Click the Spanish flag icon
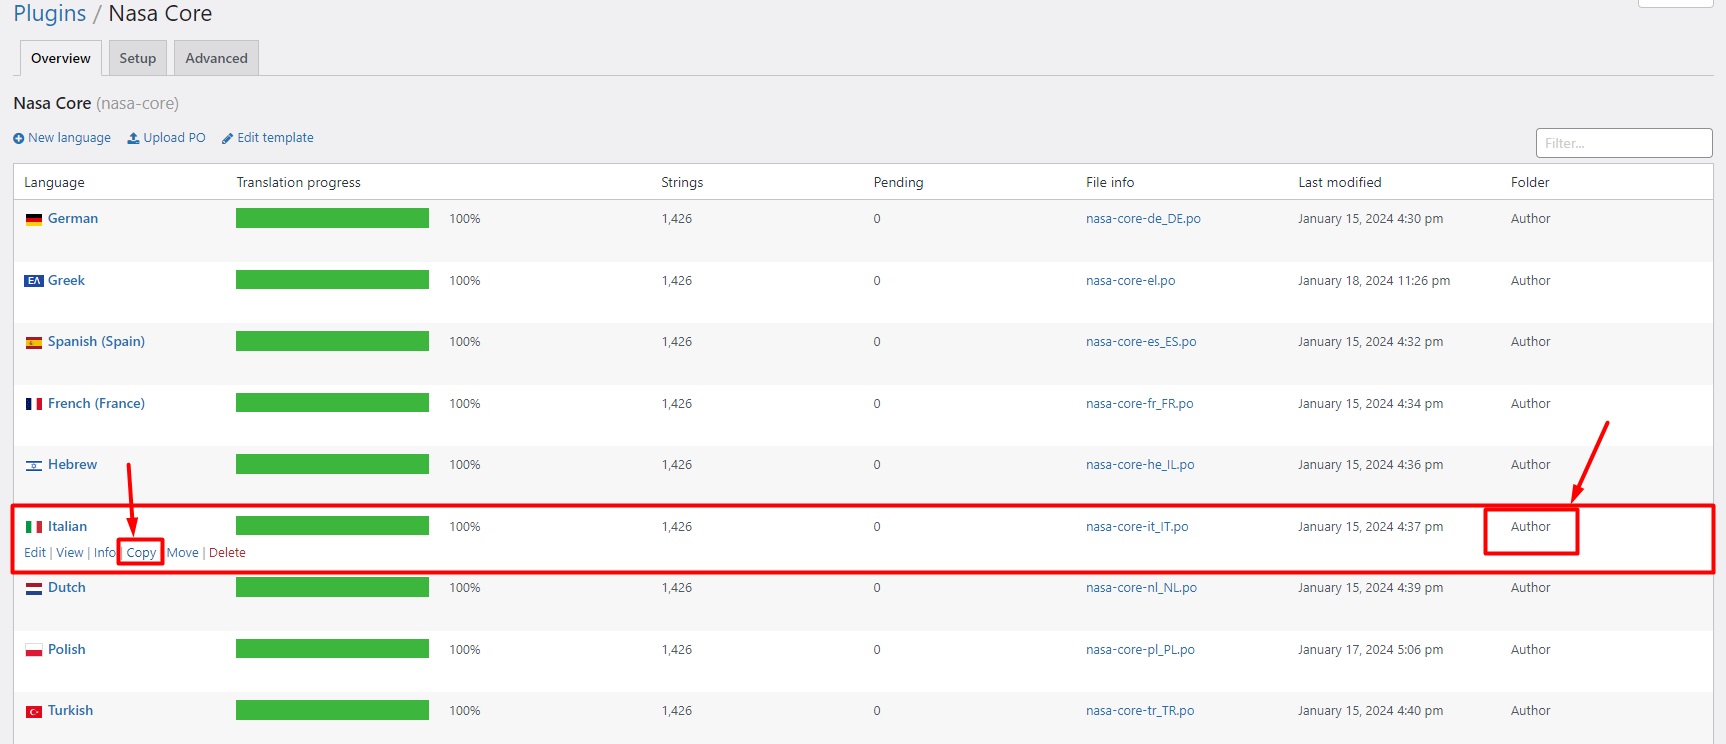The width and height of the screenshot is (1726, 744). tap(34, 342)
